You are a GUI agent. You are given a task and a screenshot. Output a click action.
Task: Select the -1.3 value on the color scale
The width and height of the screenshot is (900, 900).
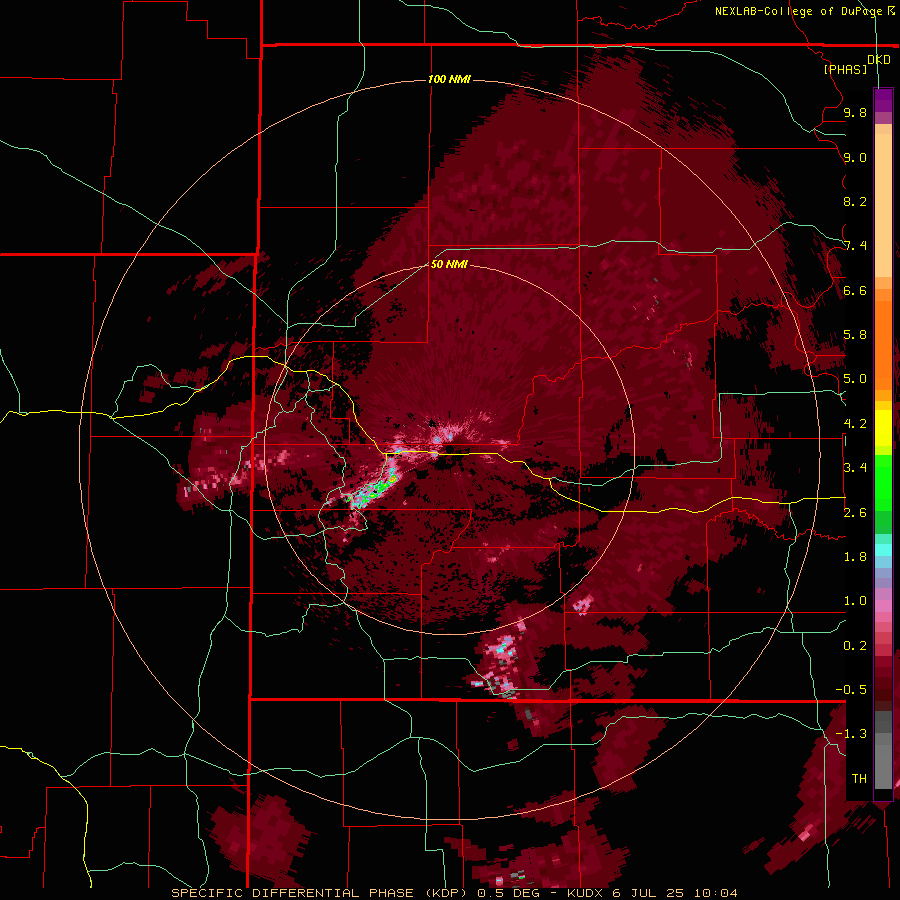coord(851,734)
